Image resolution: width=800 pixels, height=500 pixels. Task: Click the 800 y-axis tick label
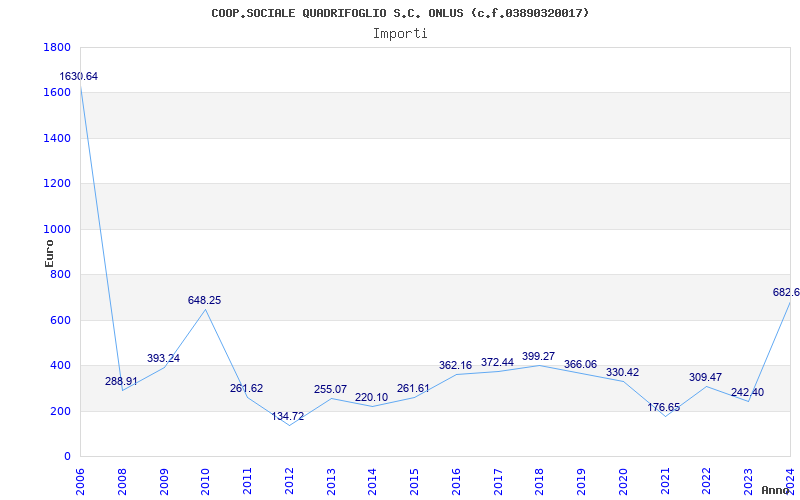coord(60,274)
